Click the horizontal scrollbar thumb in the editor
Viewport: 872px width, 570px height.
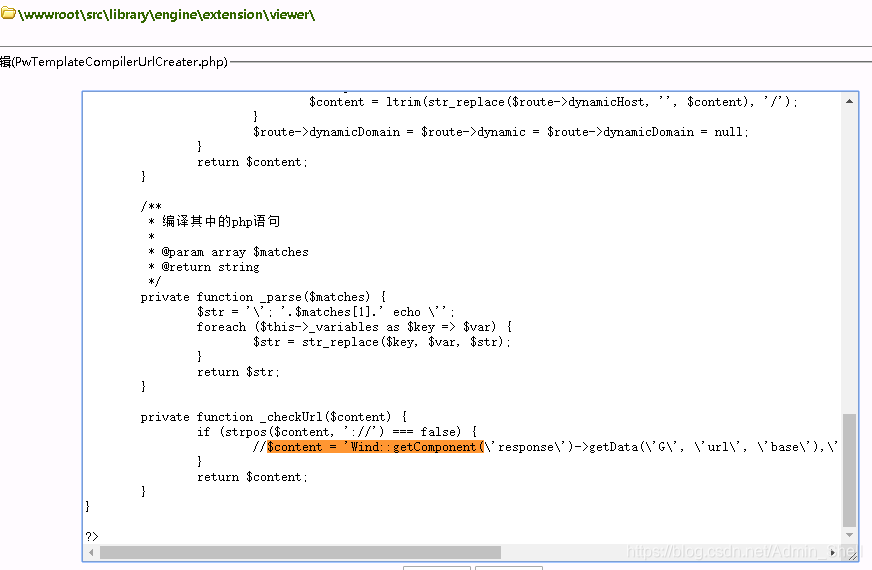[x=300, y=552]
